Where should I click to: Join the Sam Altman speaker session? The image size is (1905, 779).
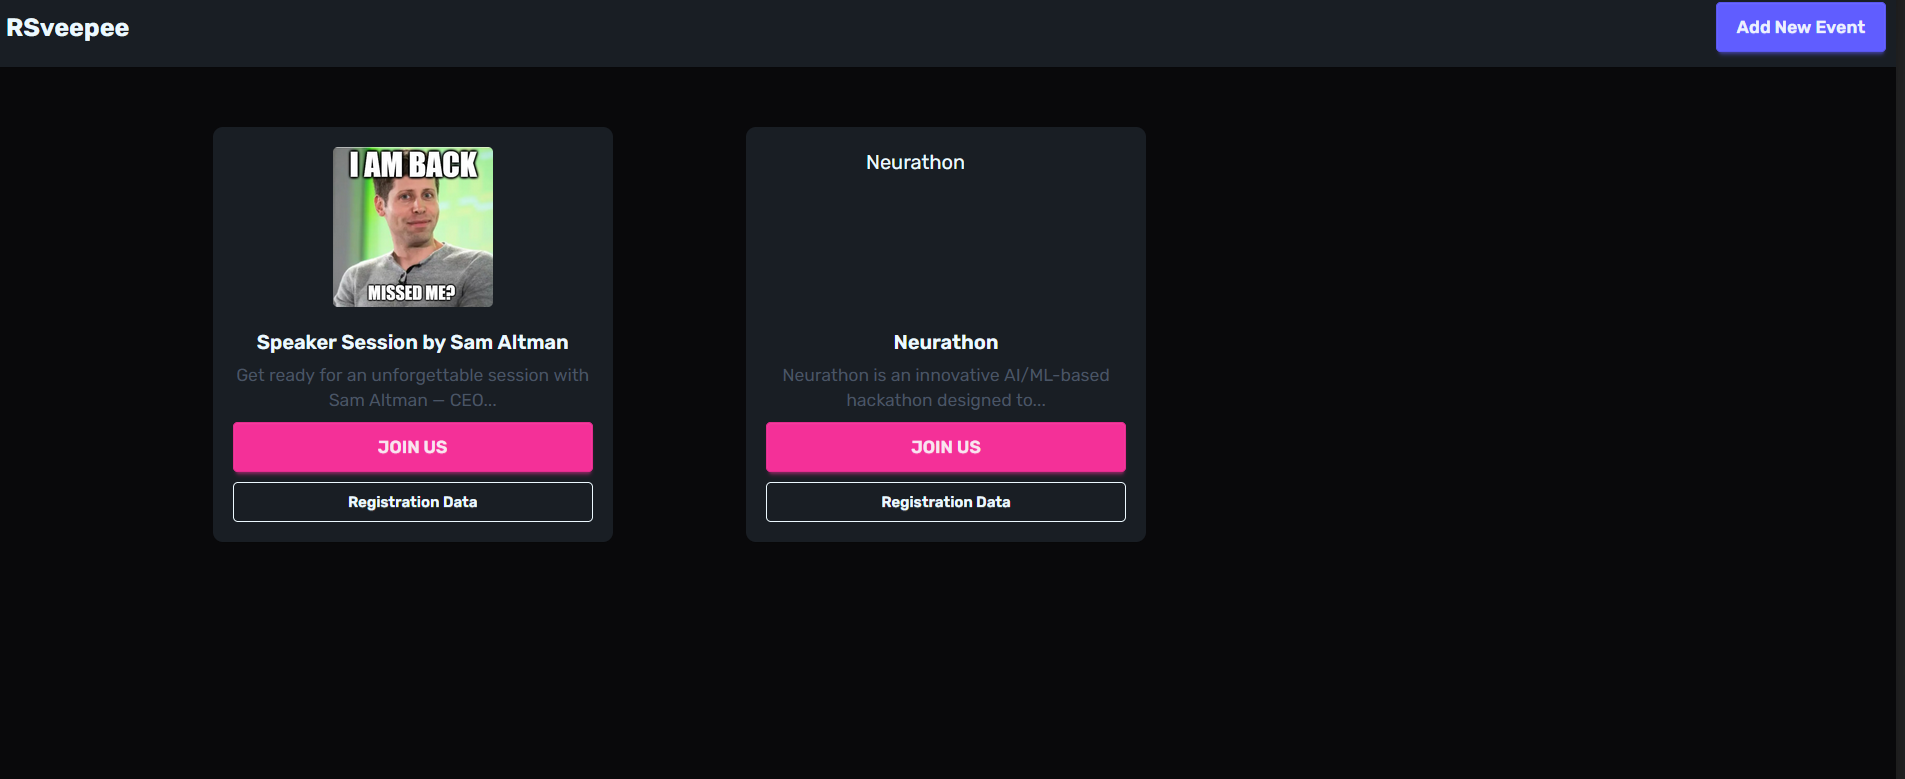[x=413, y=447]
